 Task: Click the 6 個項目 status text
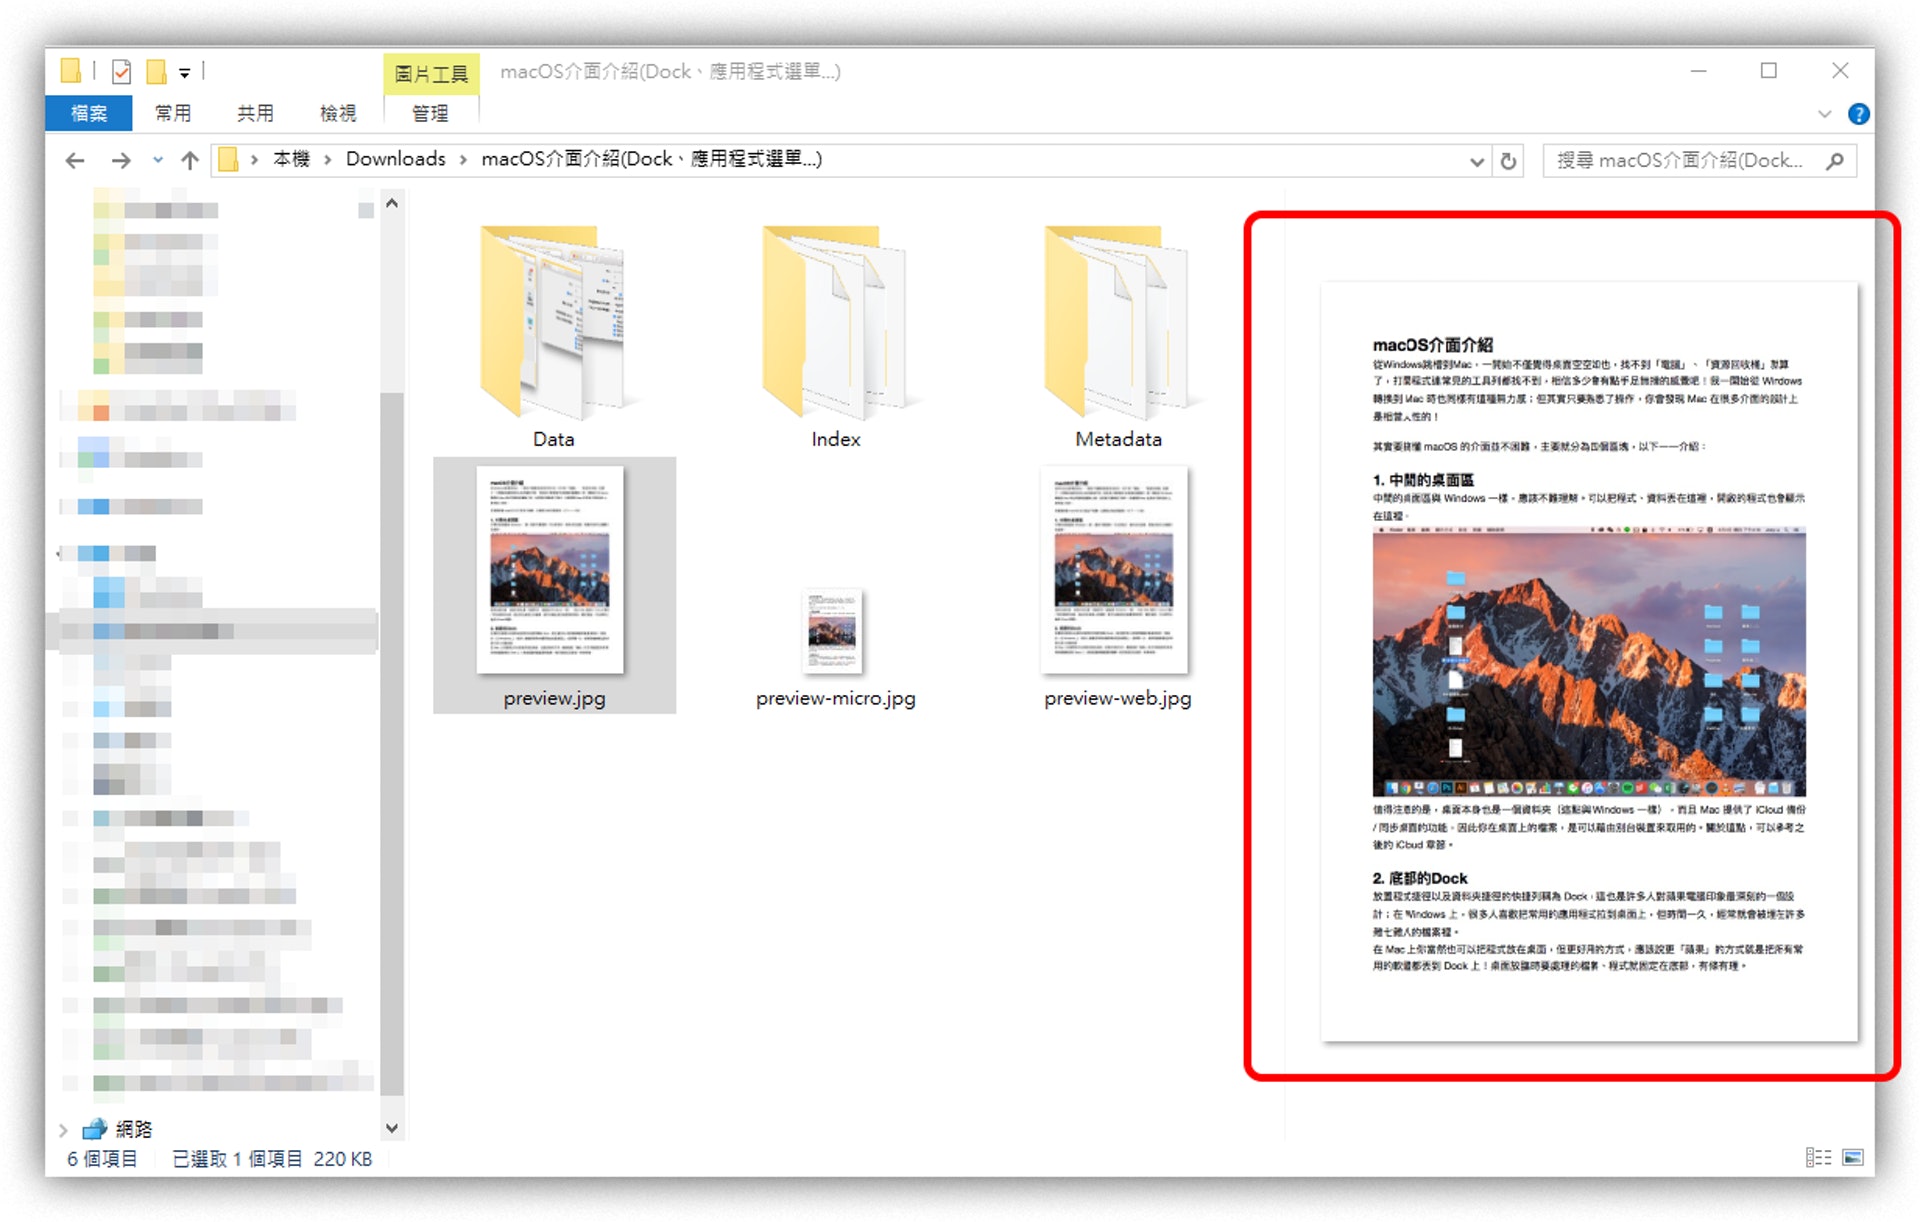pyautogui.click(x=102, y=1159)
